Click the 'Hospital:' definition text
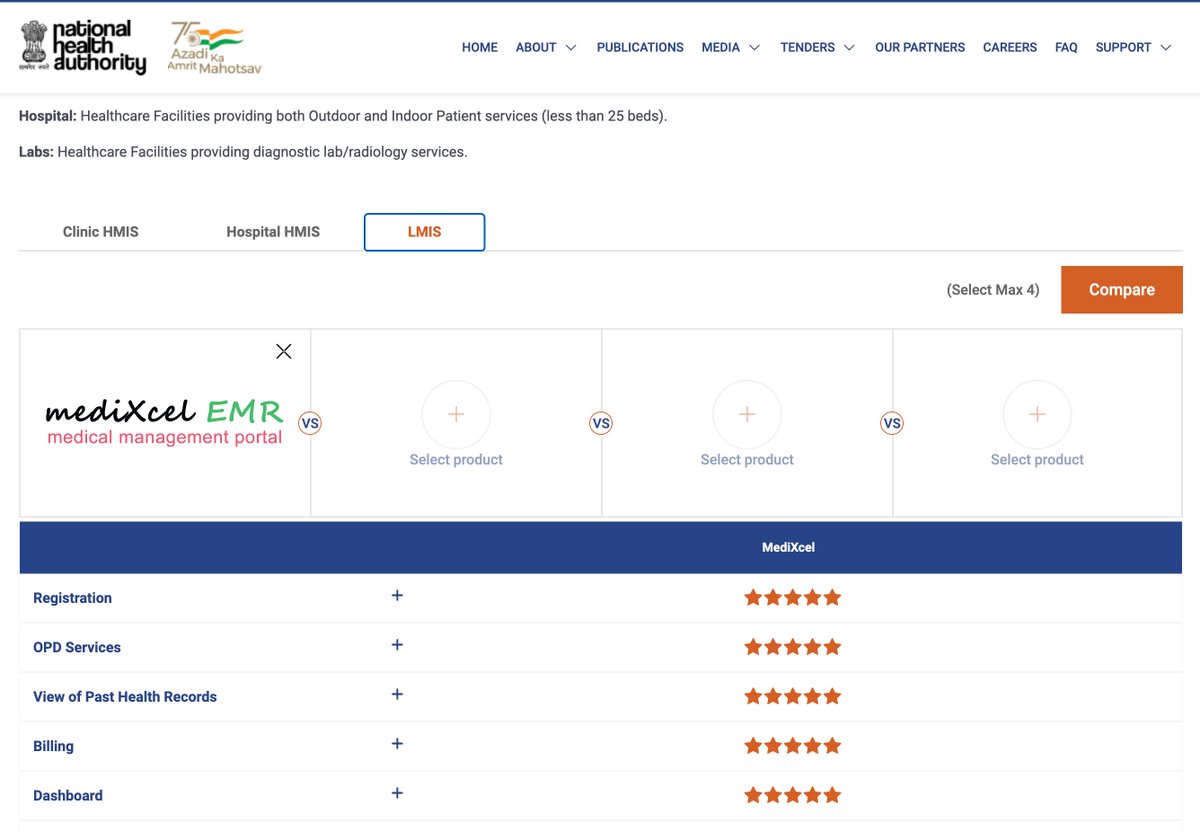1200x832 pixels. [x=343, y=116]
